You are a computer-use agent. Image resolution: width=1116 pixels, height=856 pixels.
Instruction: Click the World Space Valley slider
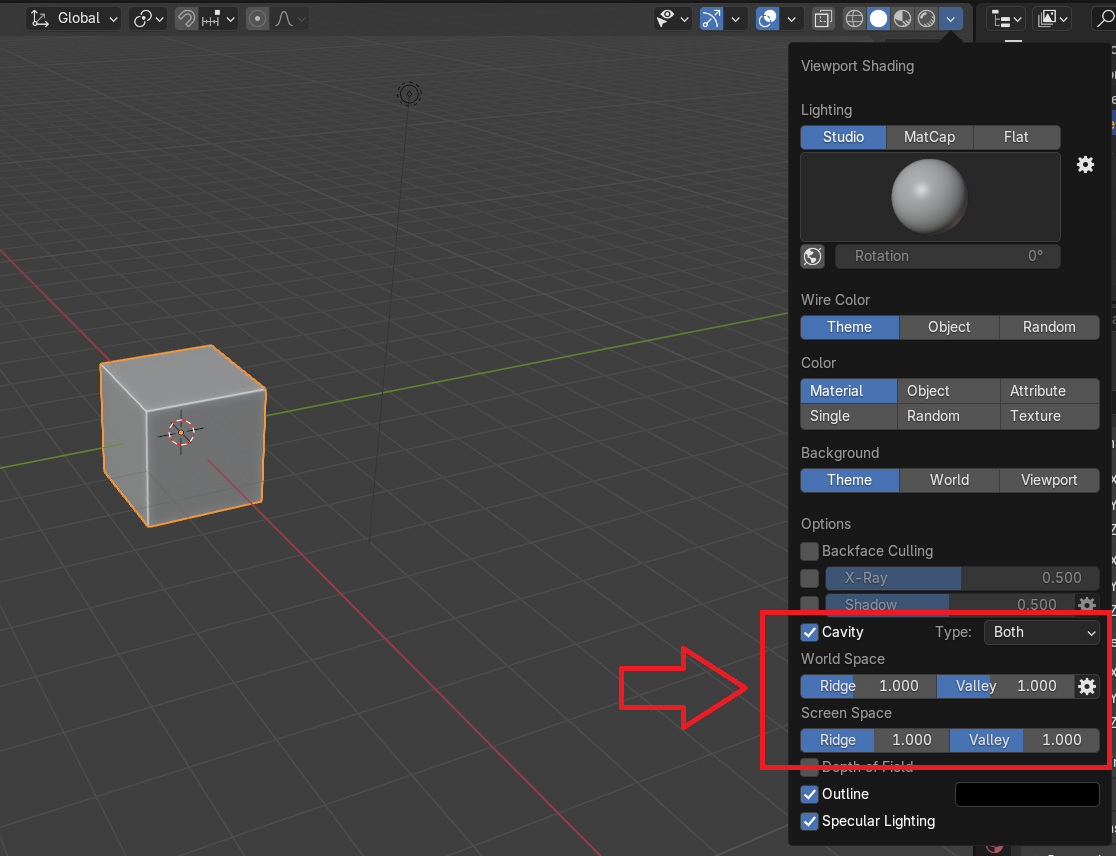click(x=1005, y=686)
